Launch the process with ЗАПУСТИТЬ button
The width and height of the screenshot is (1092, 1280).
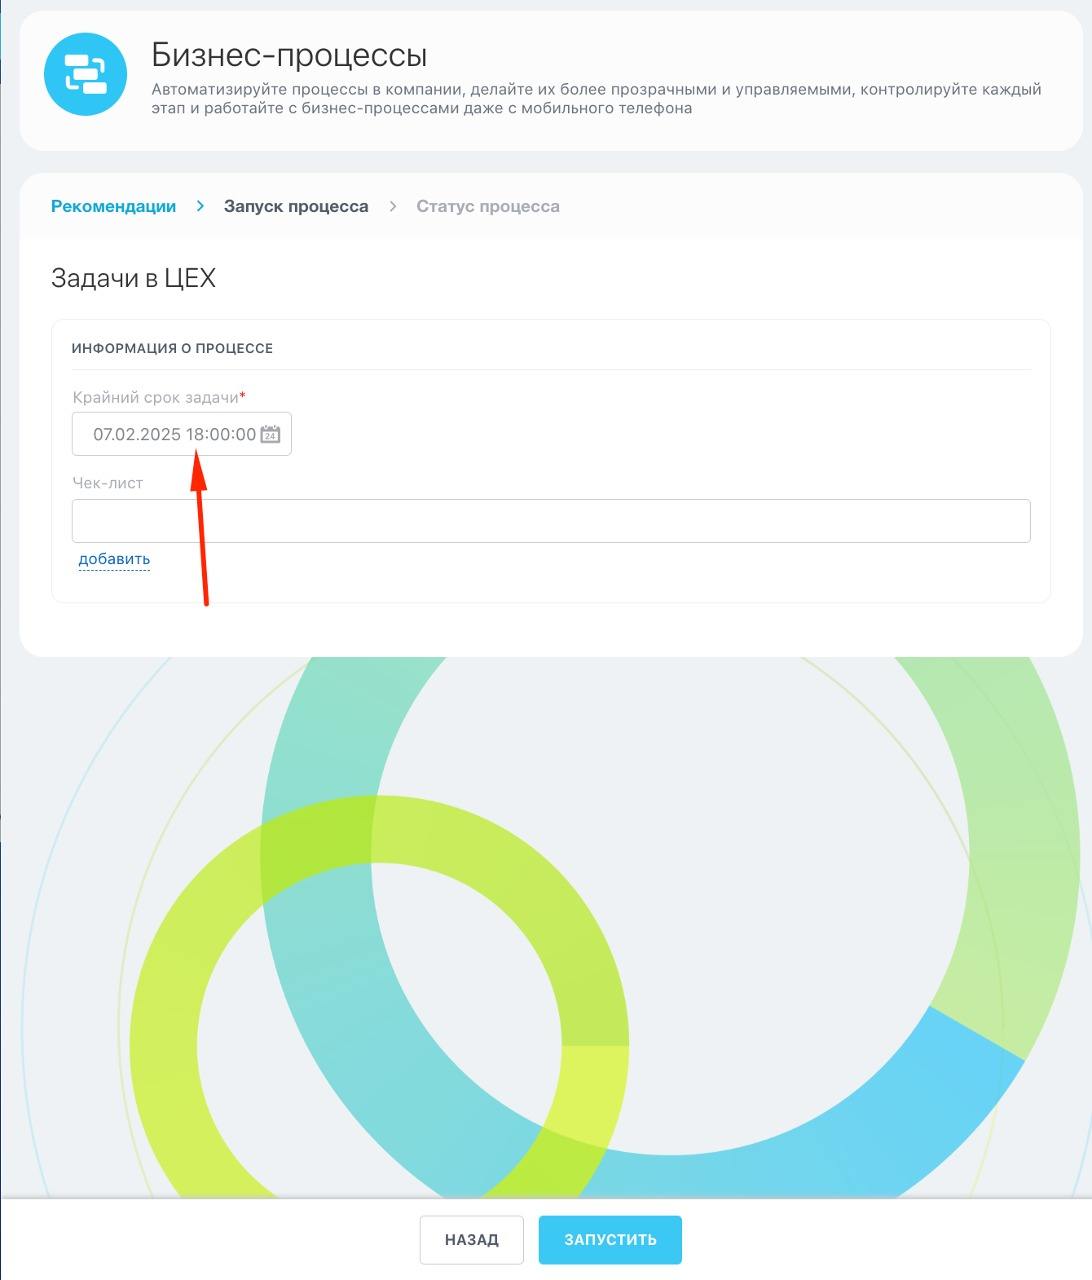(x=610, y=1240)
